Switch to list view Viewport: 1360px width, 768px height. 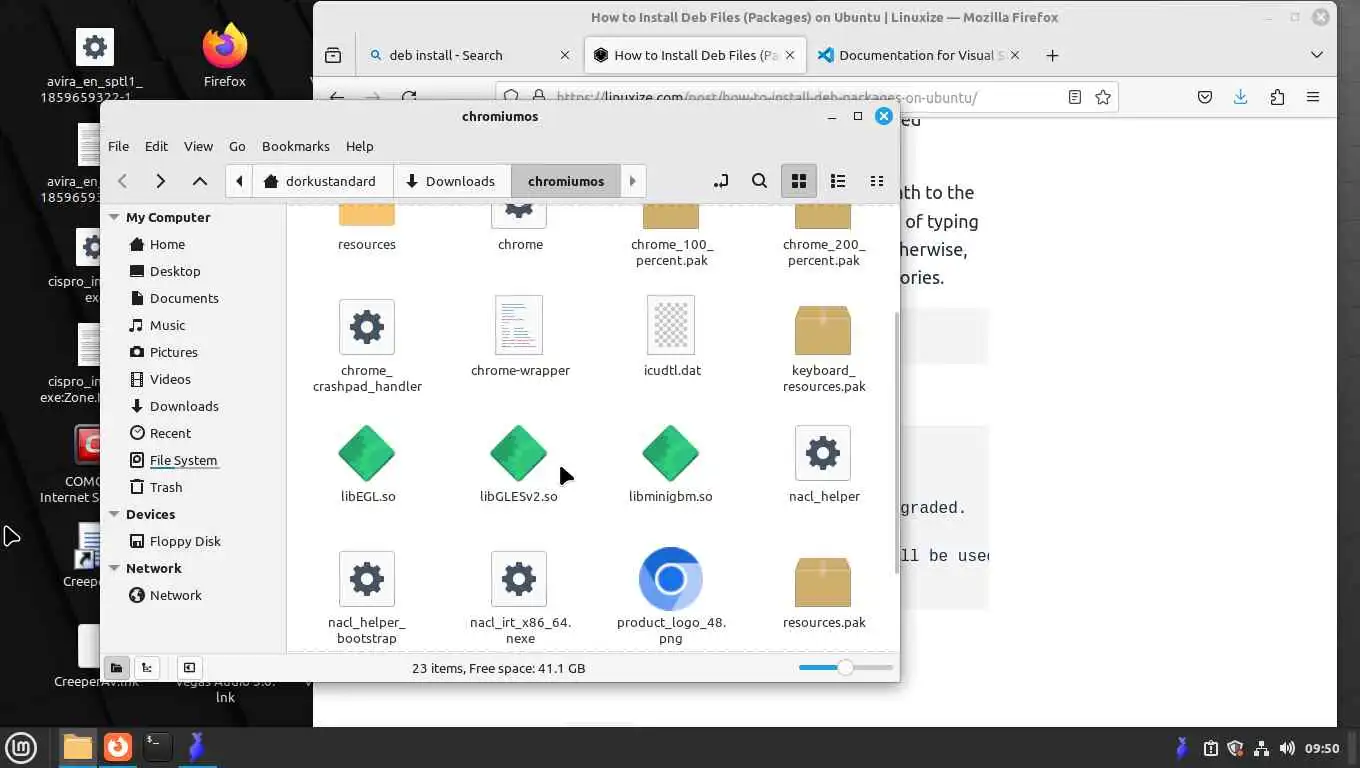point(838,181)
